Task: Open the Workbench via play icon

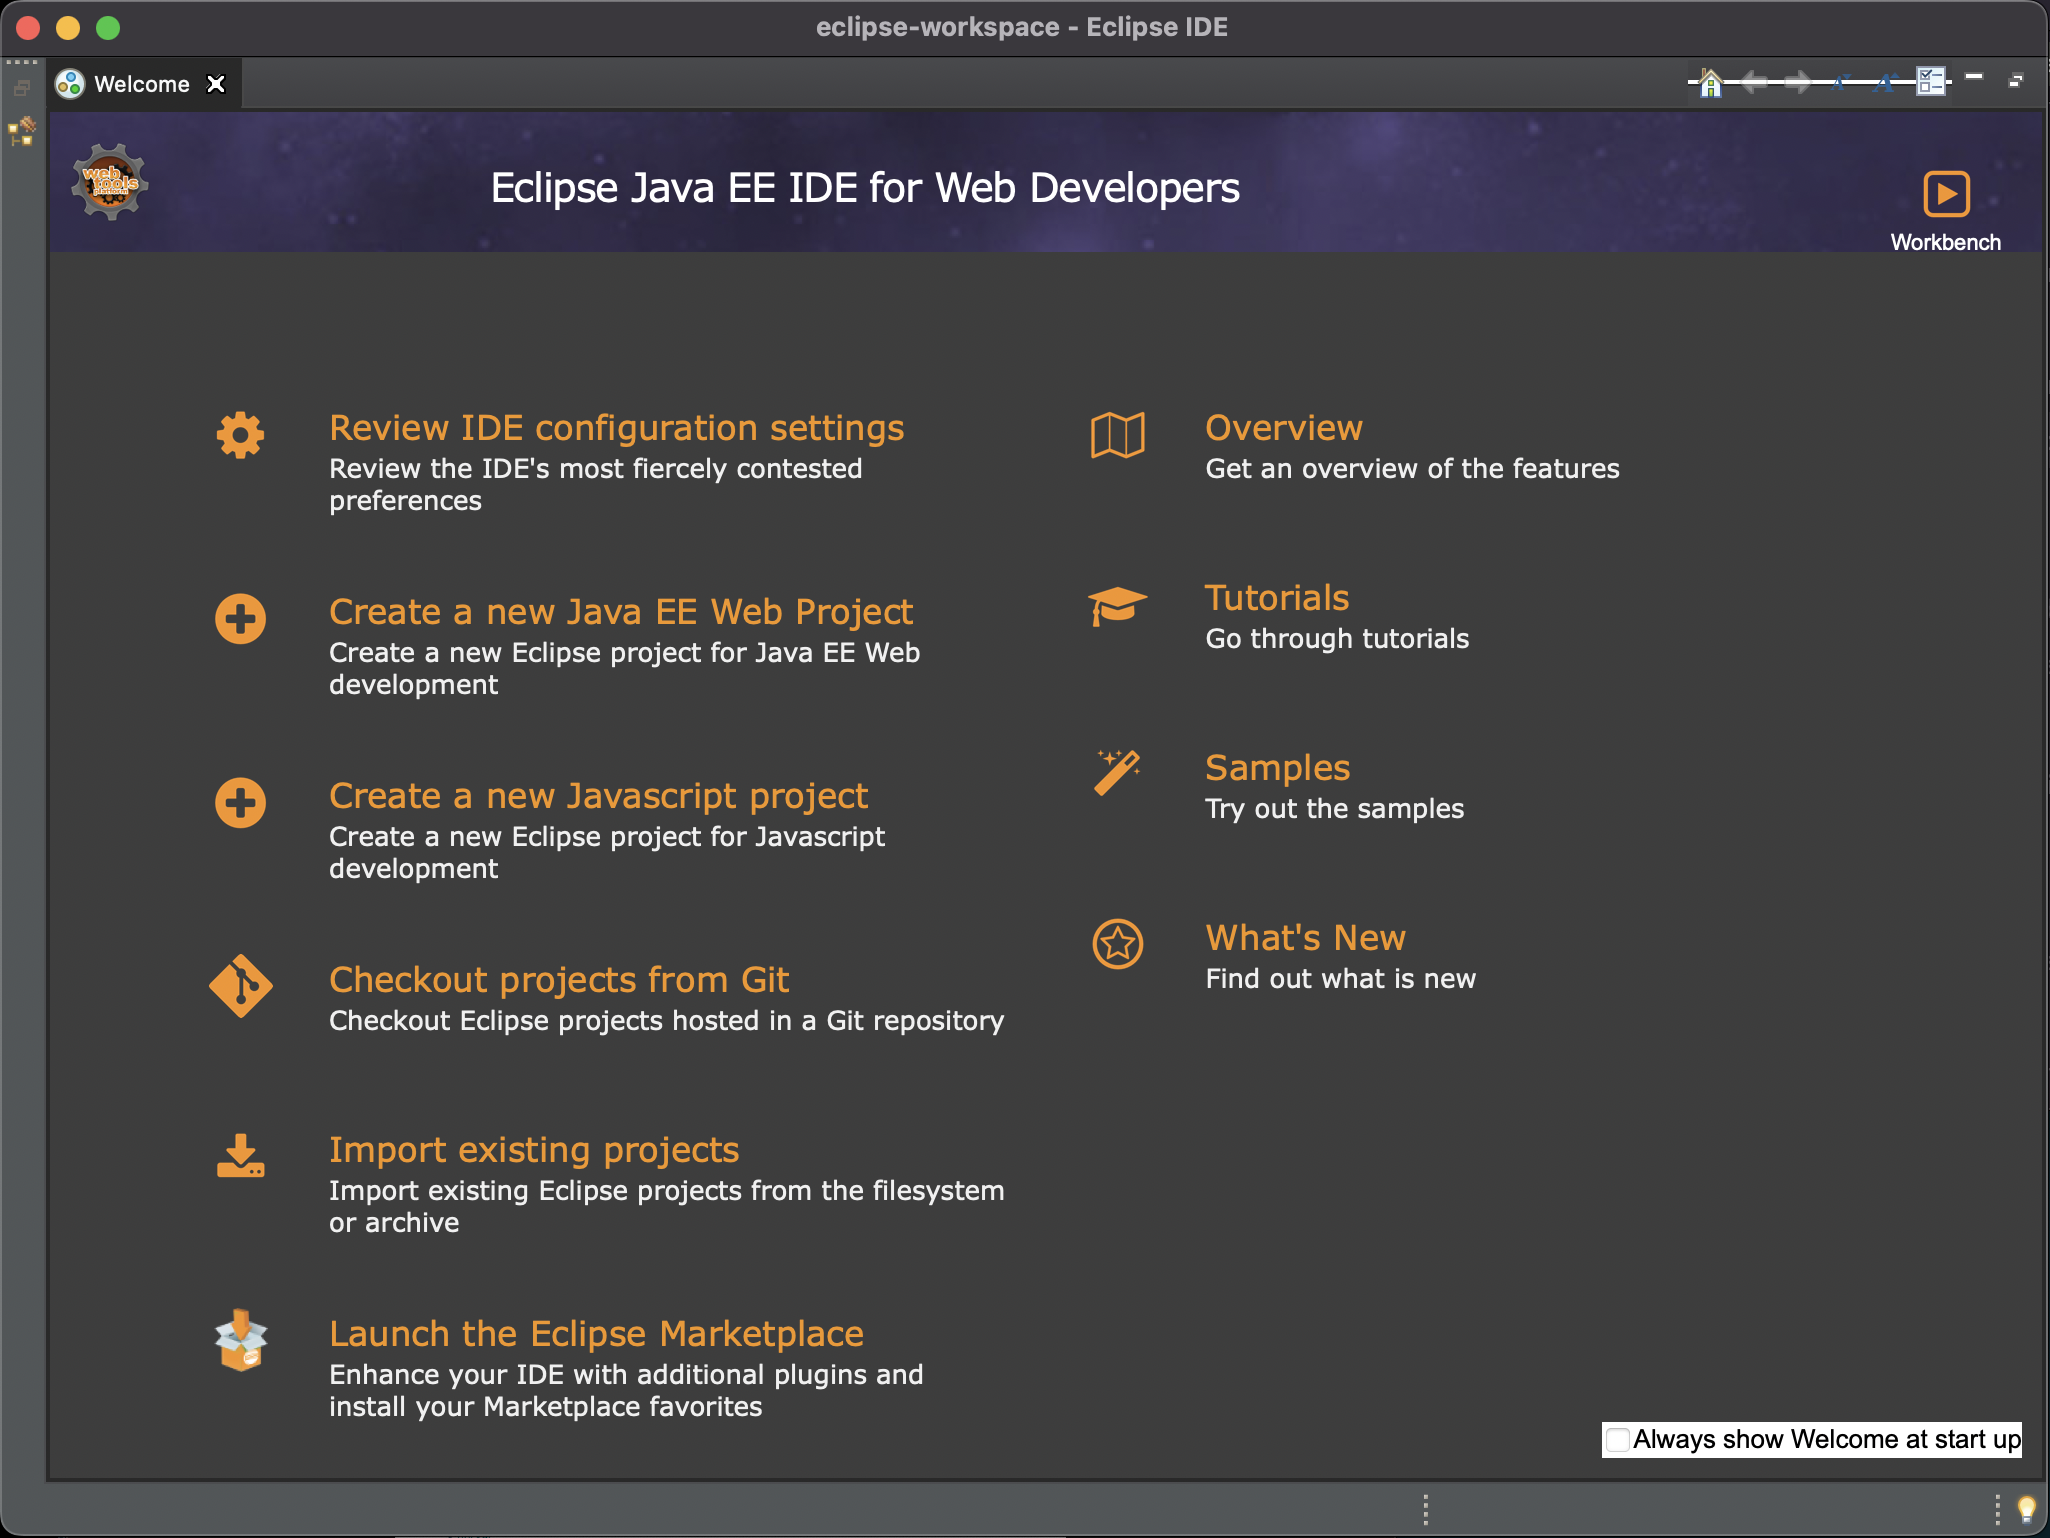Action: coord(1945,194)
